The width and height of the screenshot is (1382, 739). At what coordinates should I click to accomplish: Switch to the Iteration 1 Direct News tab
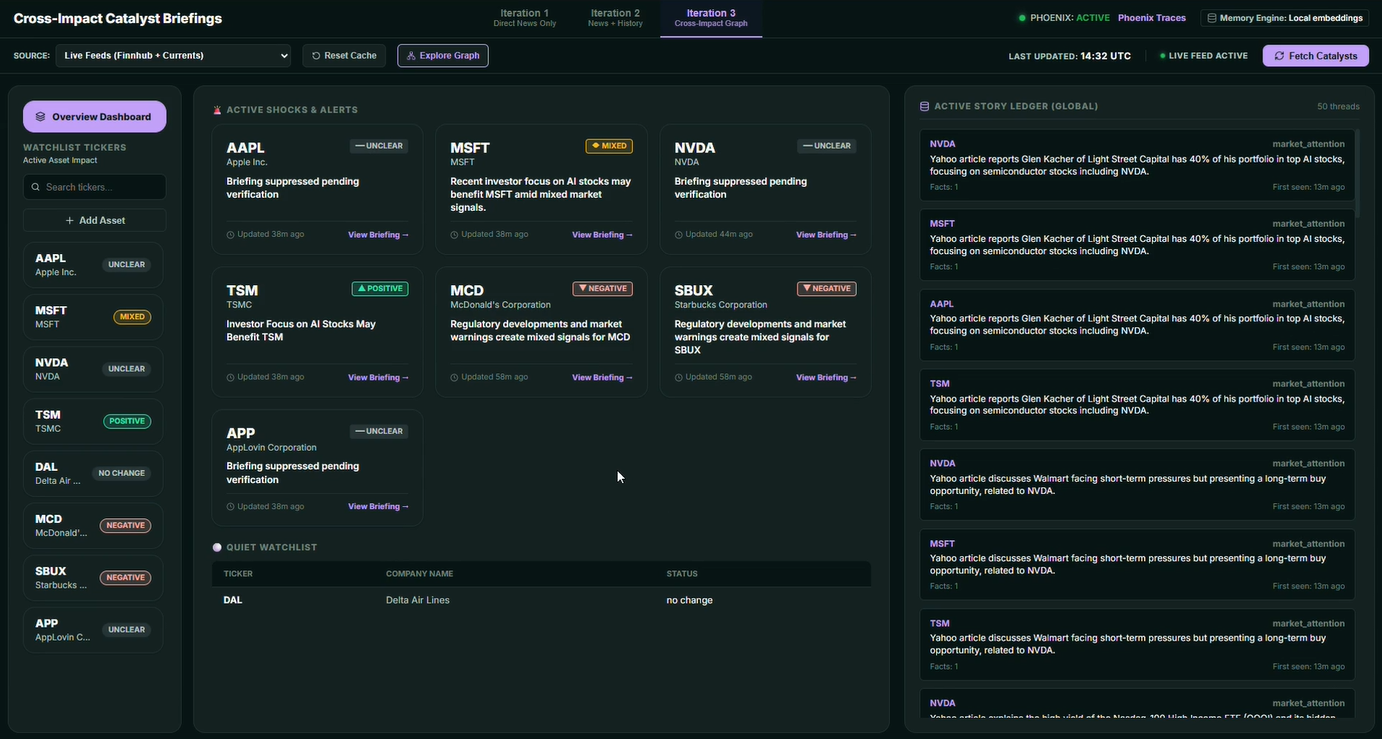tap(524, 18)
